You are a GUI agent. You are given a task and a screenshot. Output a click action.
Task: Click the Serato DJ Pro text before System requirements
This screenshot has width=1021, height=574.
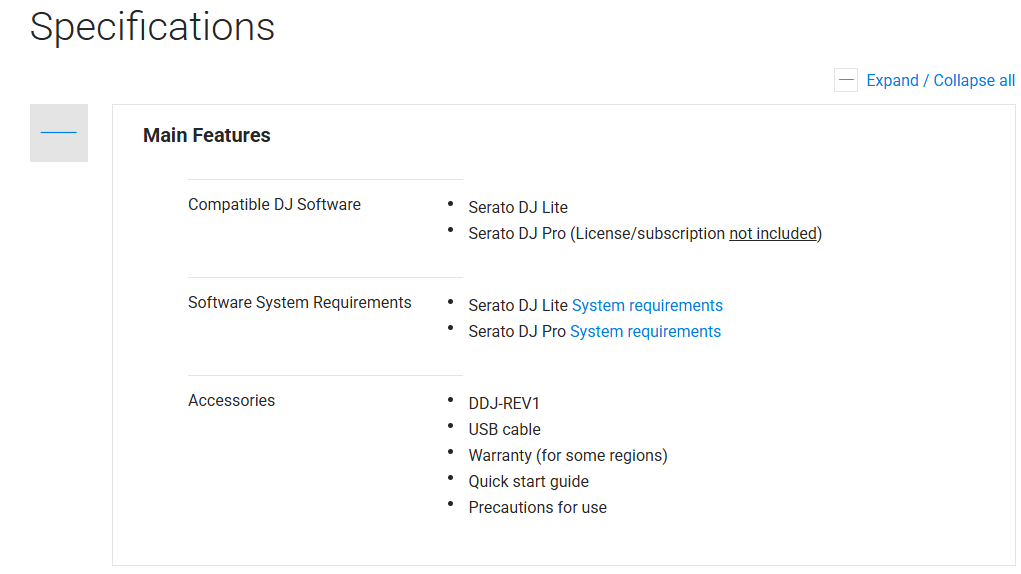[517, 332]
